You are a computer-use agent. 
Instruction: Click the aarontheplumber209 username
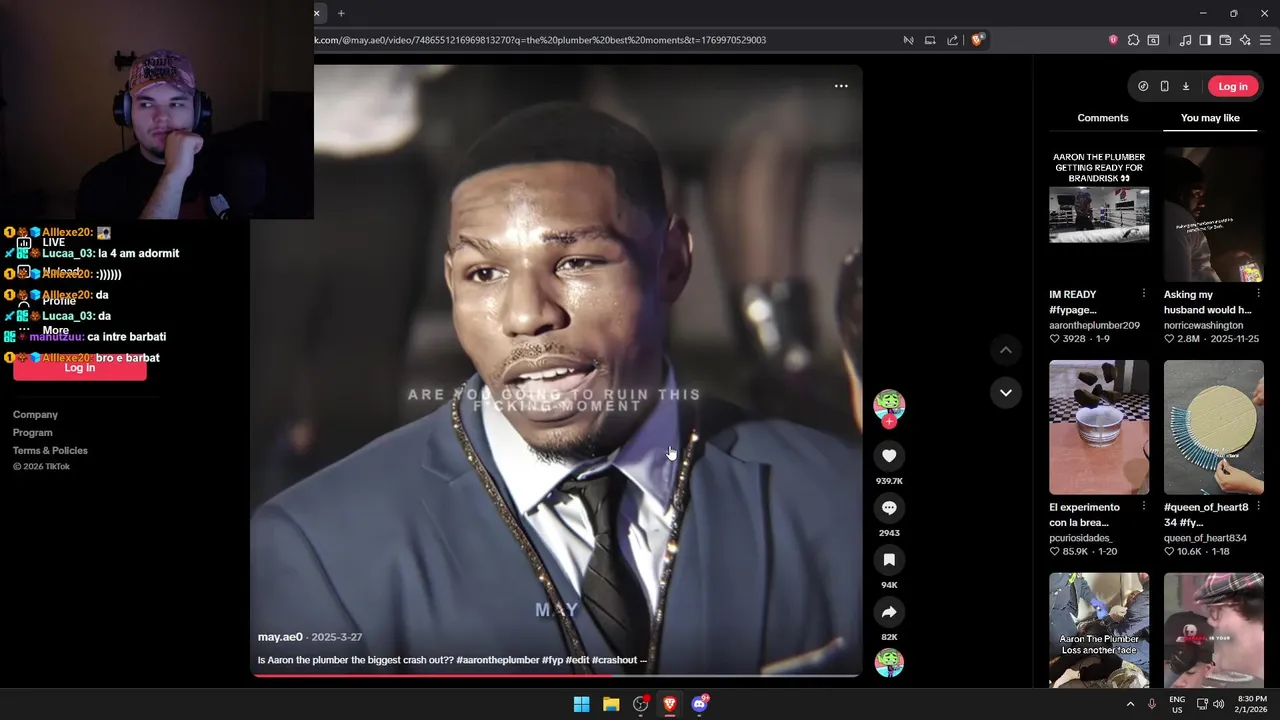[x=1094, y=325]
